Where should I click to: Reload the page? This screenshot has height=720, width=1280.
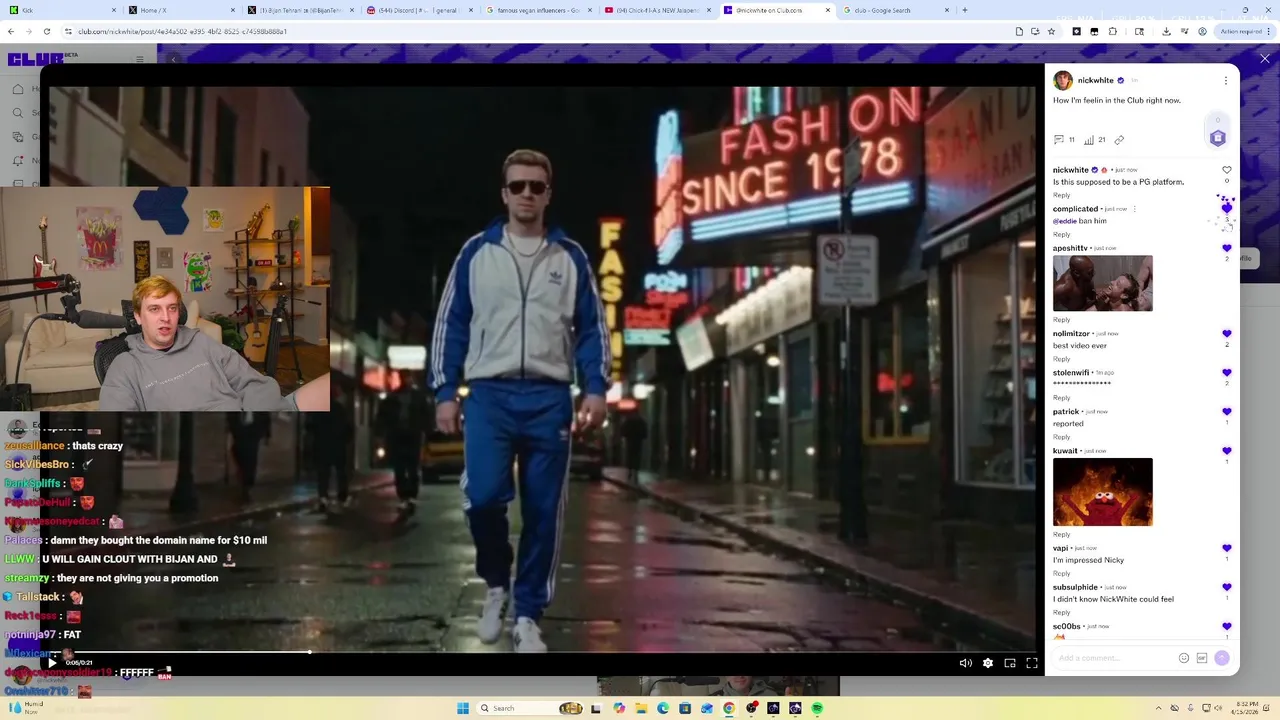46,31
